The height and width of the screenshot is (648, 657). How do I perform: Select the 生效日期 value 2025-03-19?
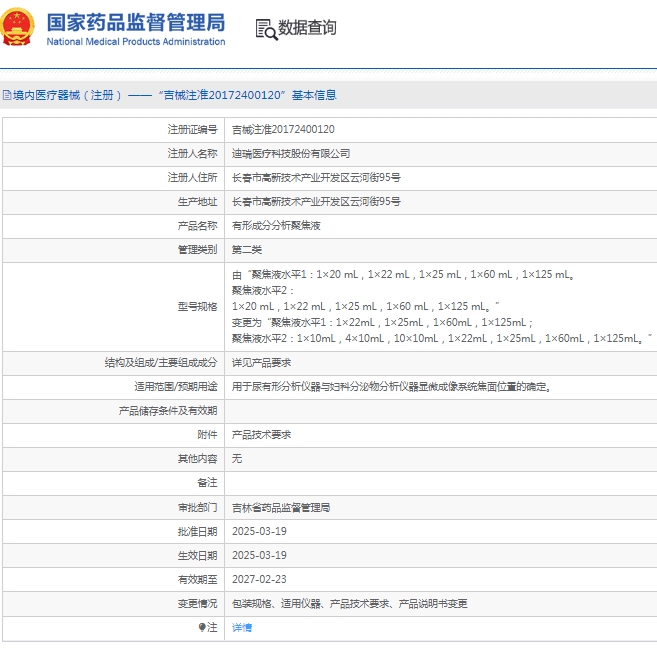click(259, 555)
